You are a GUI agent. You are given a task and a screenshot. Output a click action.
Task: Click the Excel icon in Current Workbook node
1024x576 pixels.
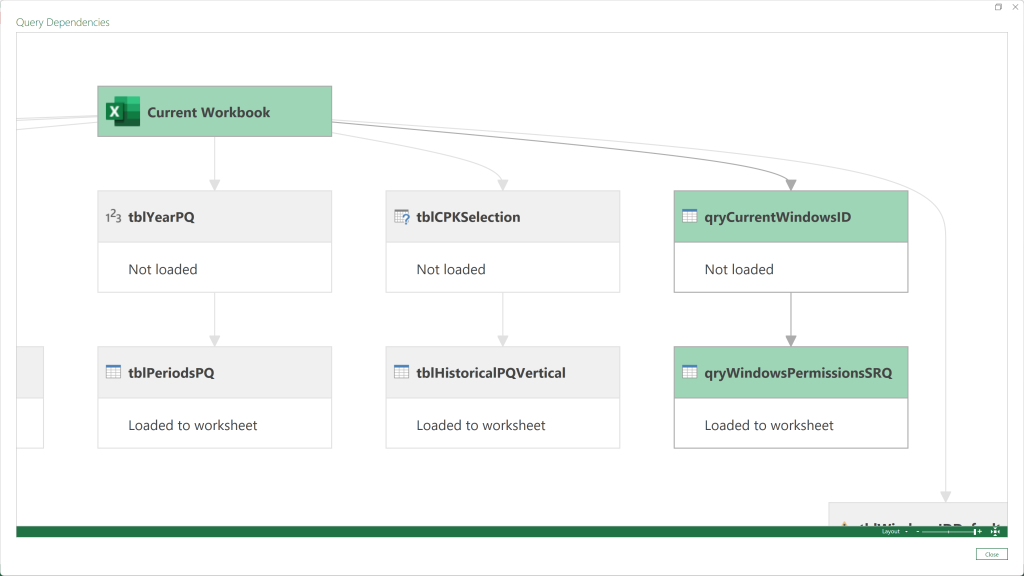(x=123, y=112)
